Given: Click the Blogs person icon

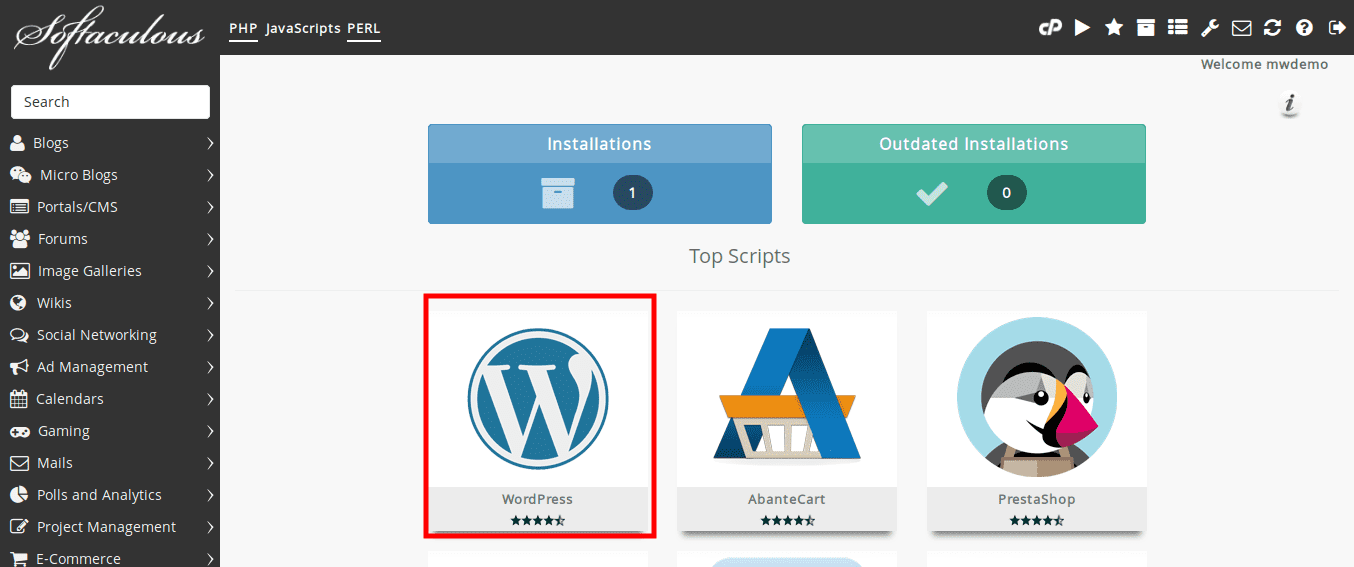Looking at the screenshot, I should click(x=17, y=143).
